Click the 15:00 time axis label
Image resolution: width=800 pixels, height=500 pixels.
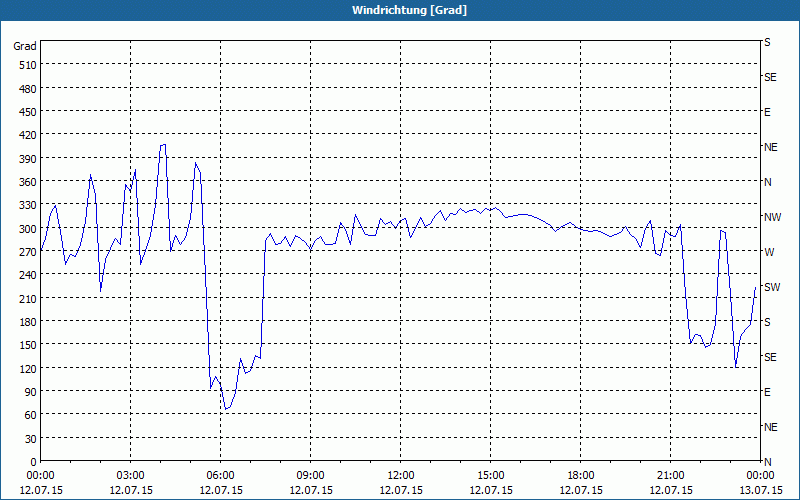pos(490,476)
